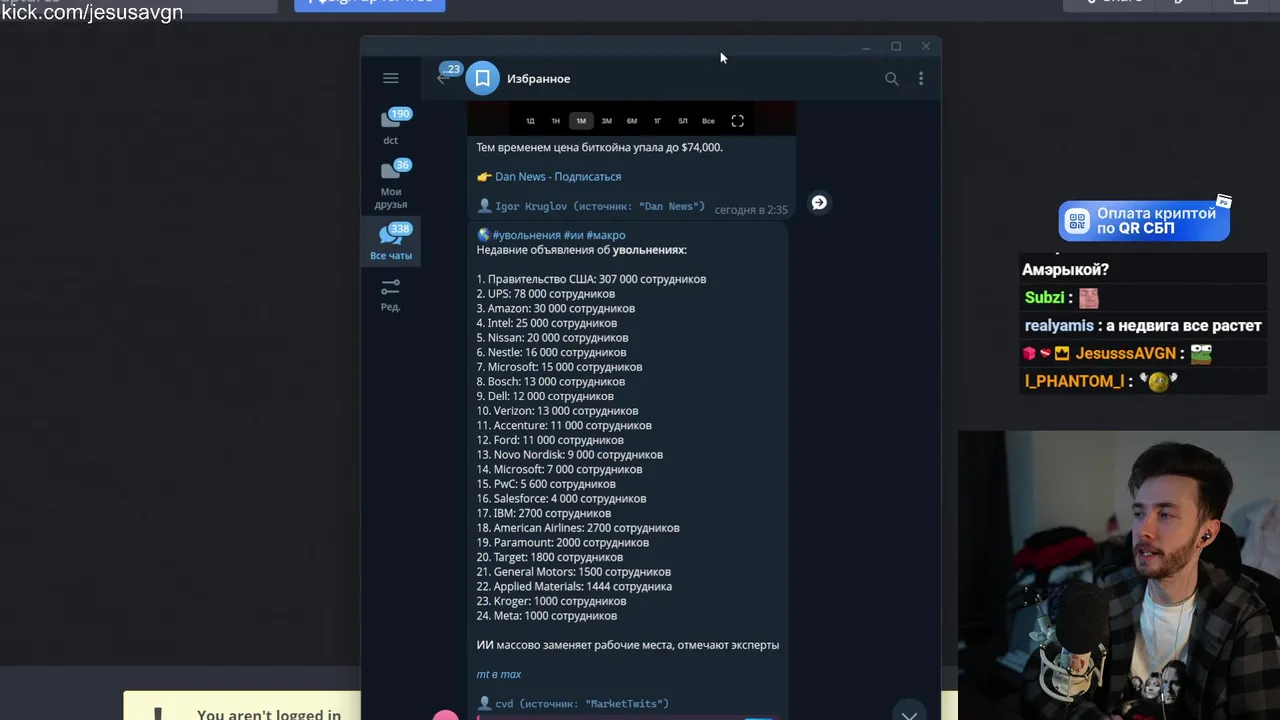Click the 'Igor Kruglov (источник: Dan News)' signature

[591, 207]
